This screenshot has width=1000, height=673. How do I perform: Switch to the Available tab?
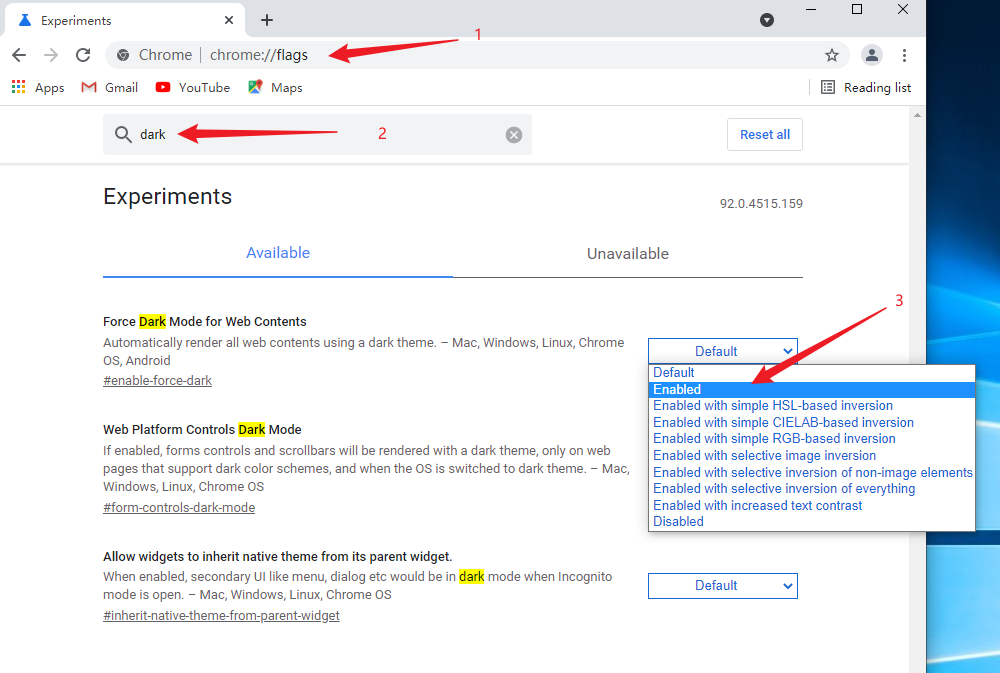pos(278,253)
